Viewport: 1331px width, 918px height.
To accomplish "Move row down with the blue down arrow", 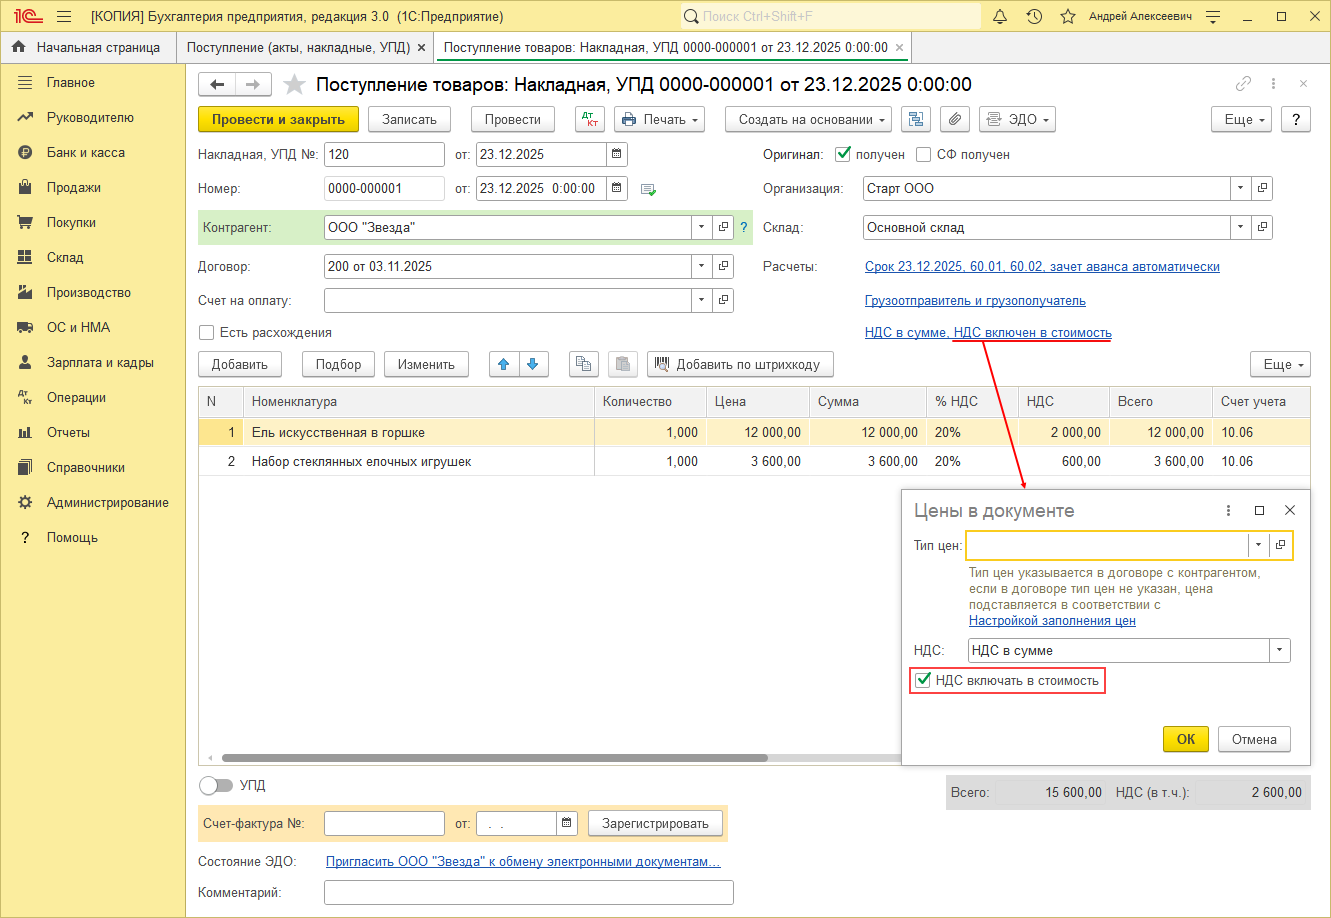I will click(532, 364).
